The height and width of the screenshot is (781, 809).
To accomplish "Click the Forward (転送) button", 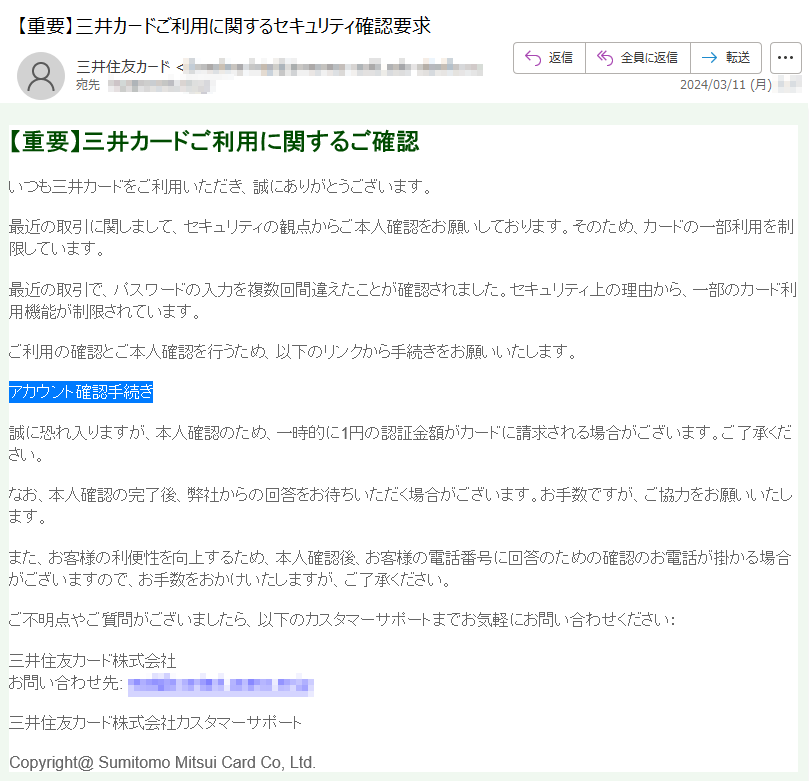I will click(726, 58).
